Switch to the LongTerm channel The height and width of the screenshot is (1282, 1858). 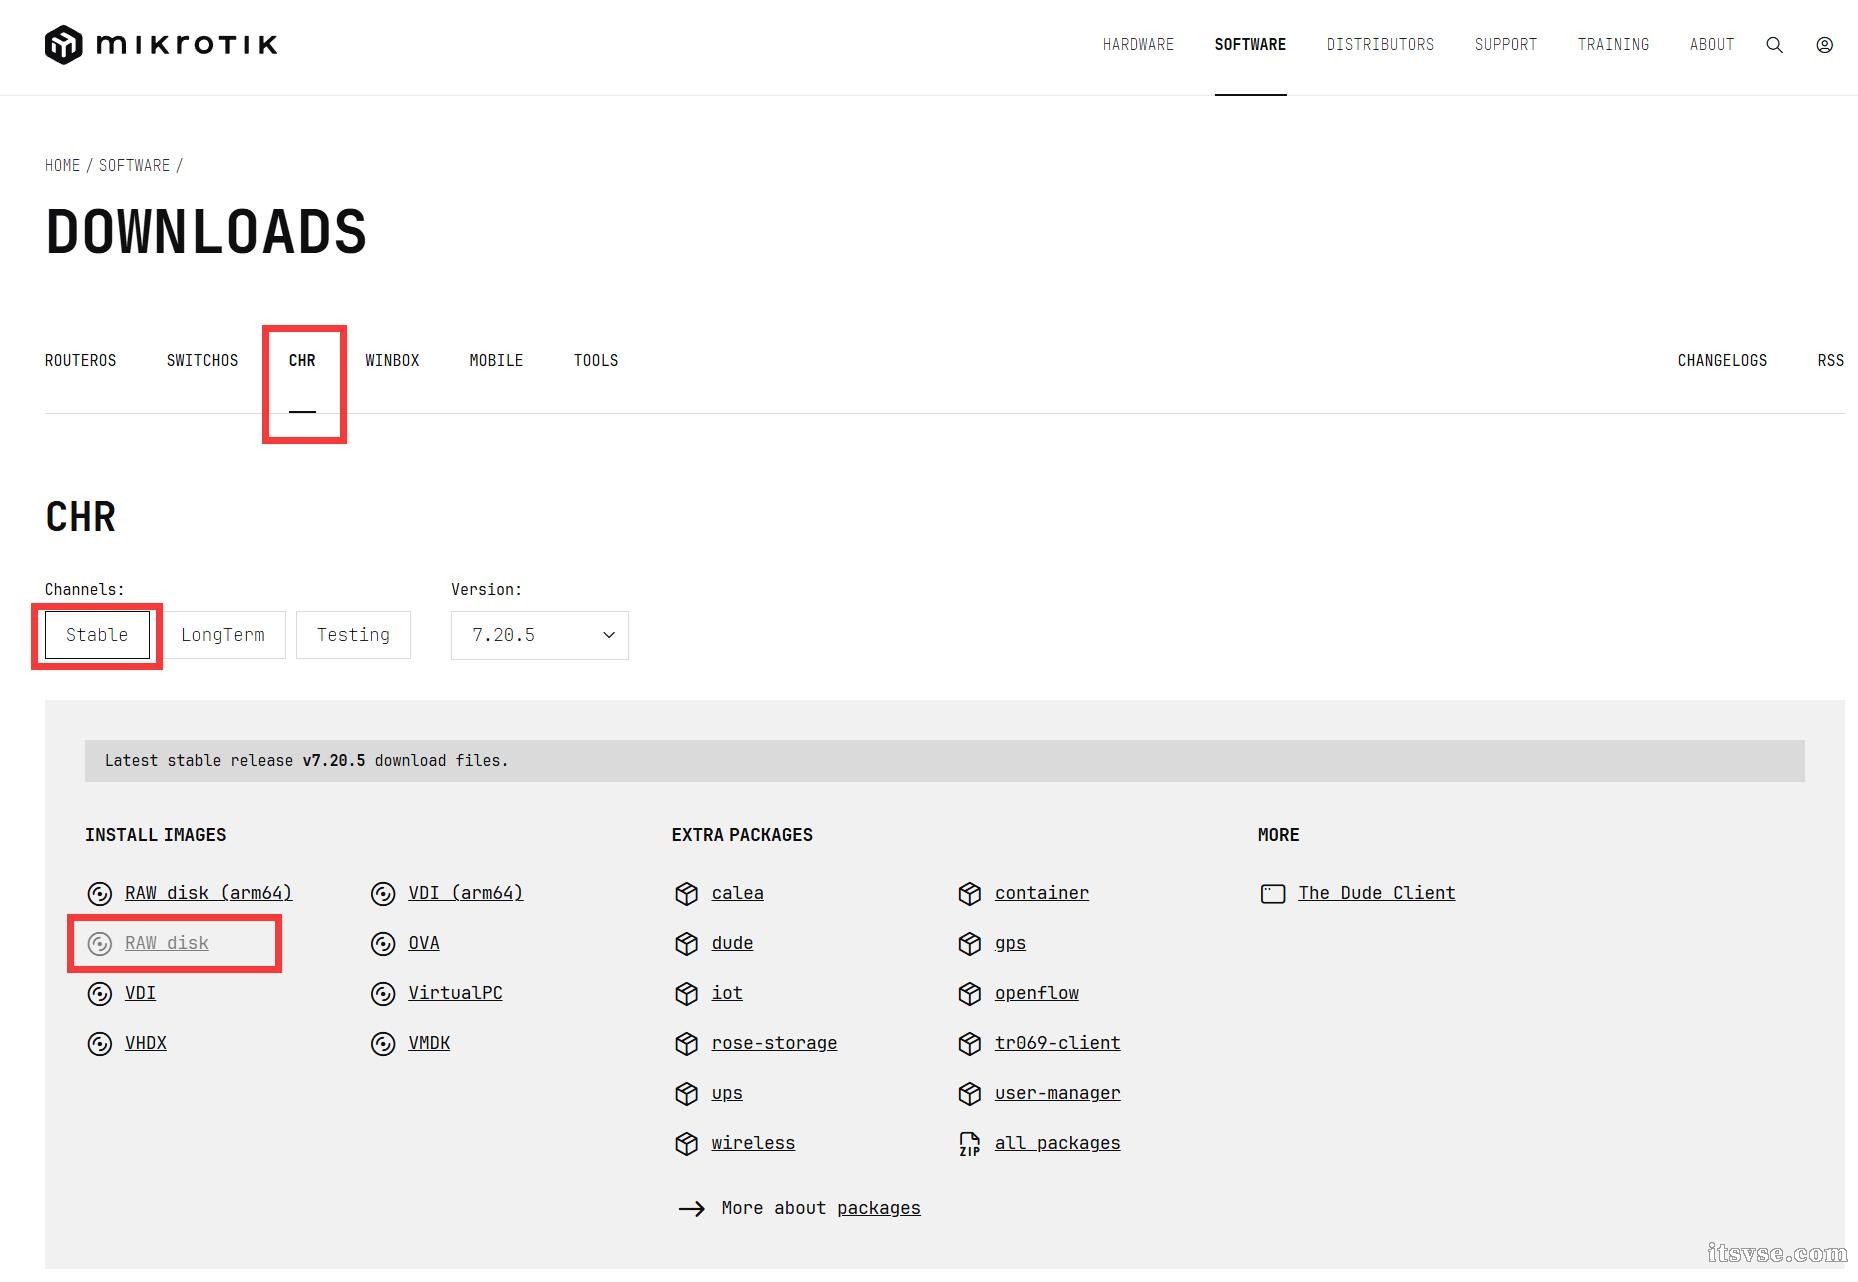(223, 635)
